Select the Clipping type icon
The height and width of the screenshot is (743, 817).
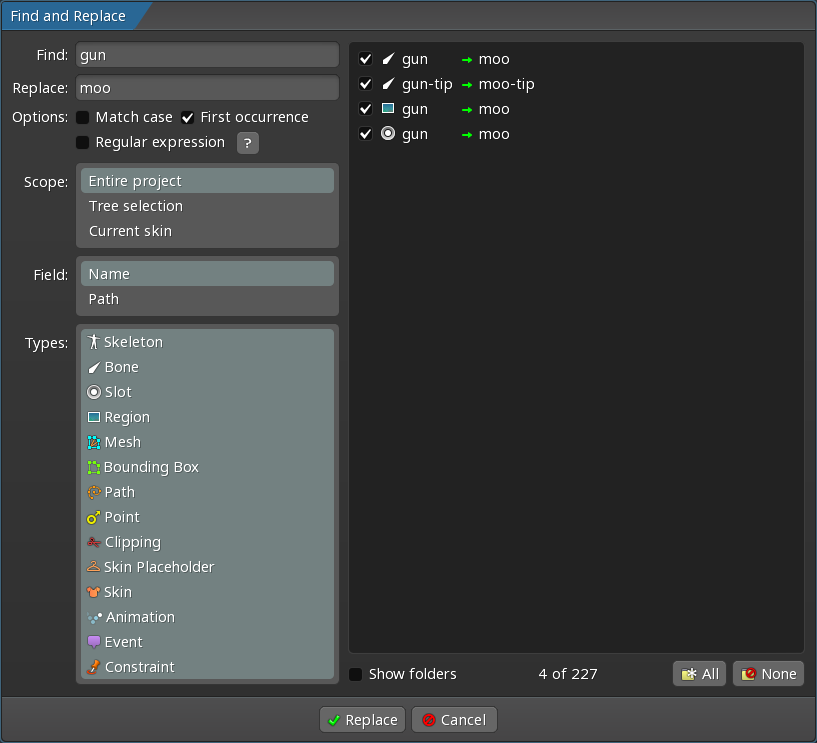pos(94,542)
